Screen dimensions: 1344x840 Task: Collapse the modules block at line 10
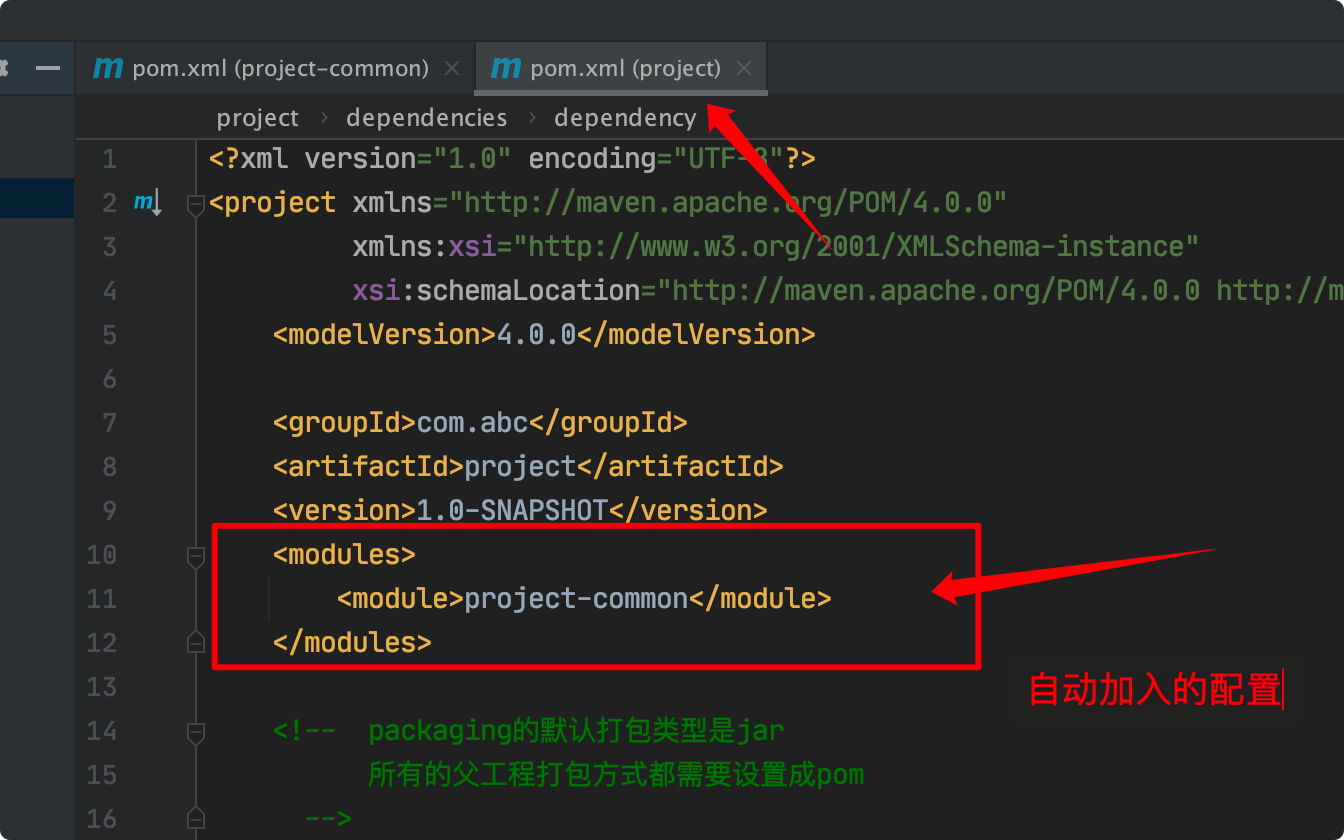[x=196, y=555]
